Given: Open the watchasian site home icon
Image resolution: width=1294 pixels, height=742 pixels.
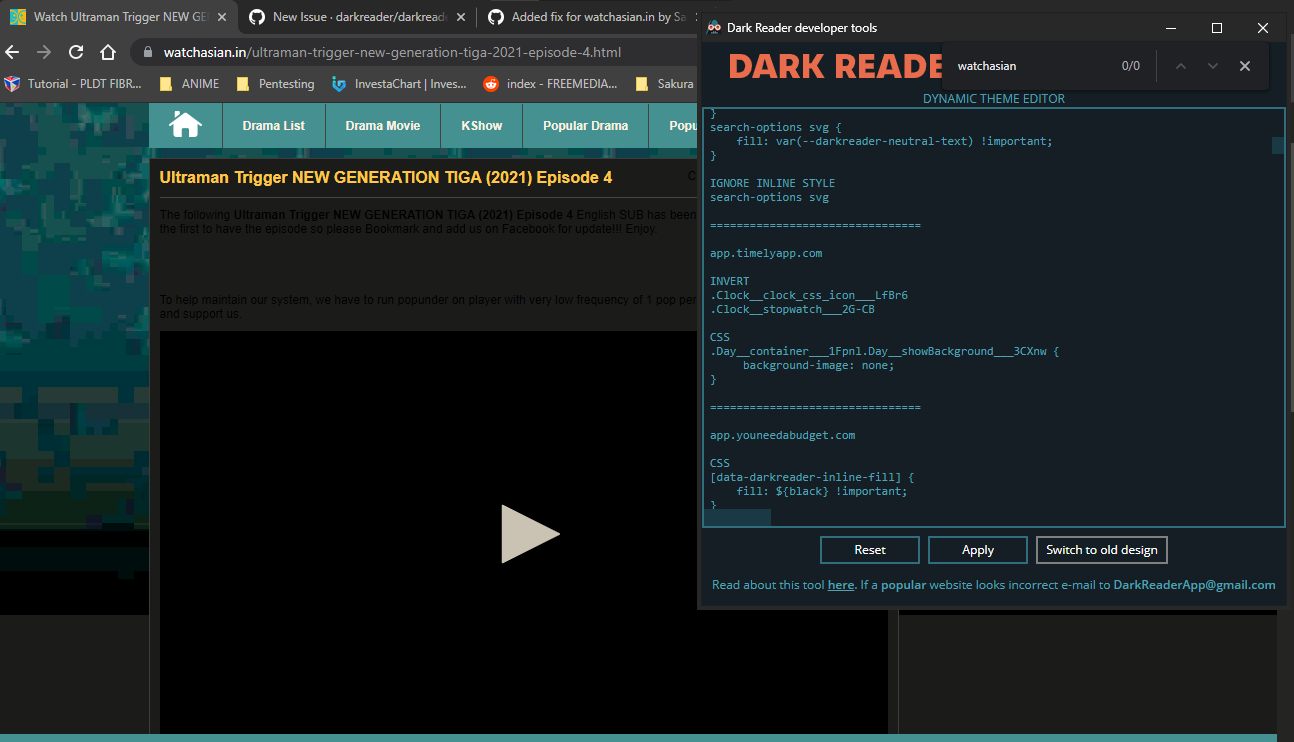Looking at the screenshot, I should [186, 125].
